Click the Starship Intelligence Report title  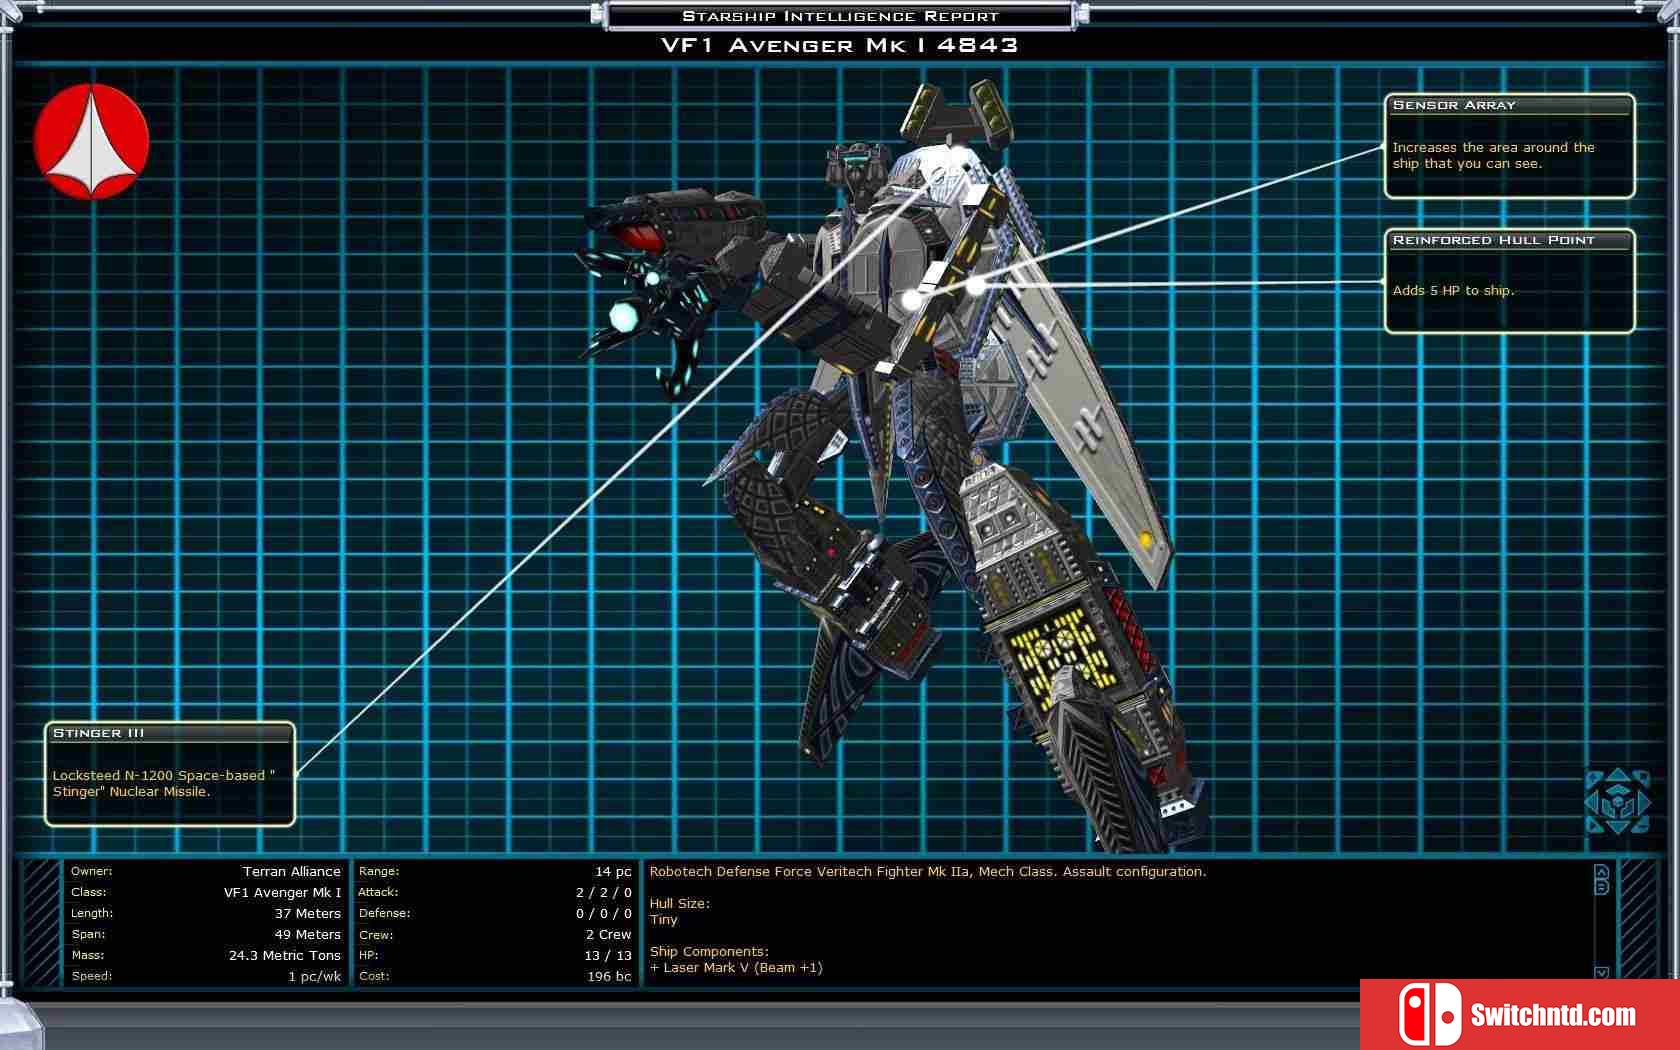click(840, 16)
